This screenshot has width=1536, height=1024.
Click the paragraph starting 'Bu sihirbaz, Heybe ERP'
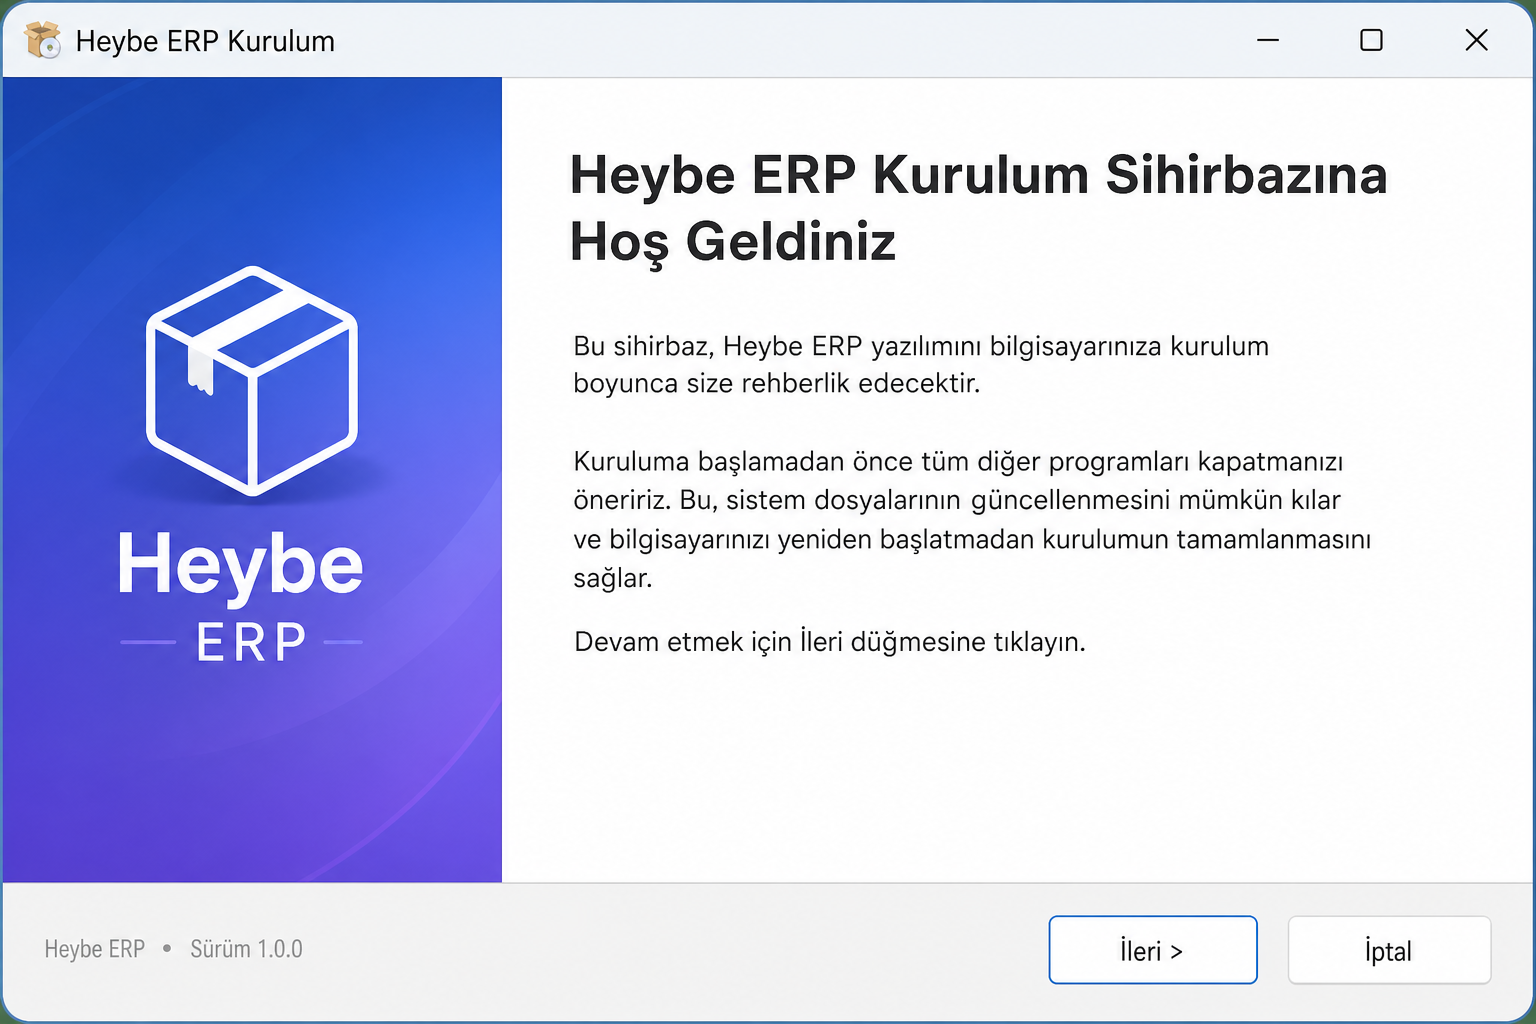pyautogui.click(x=921, y=364)
